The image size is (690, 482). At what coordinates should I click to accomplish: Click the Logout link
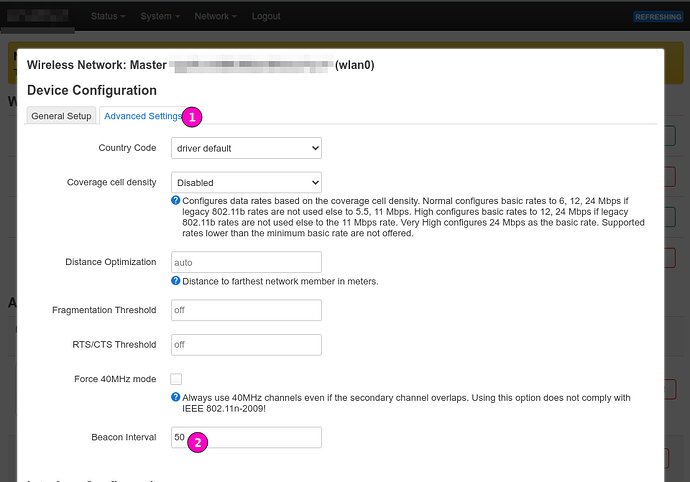point(266,16)
